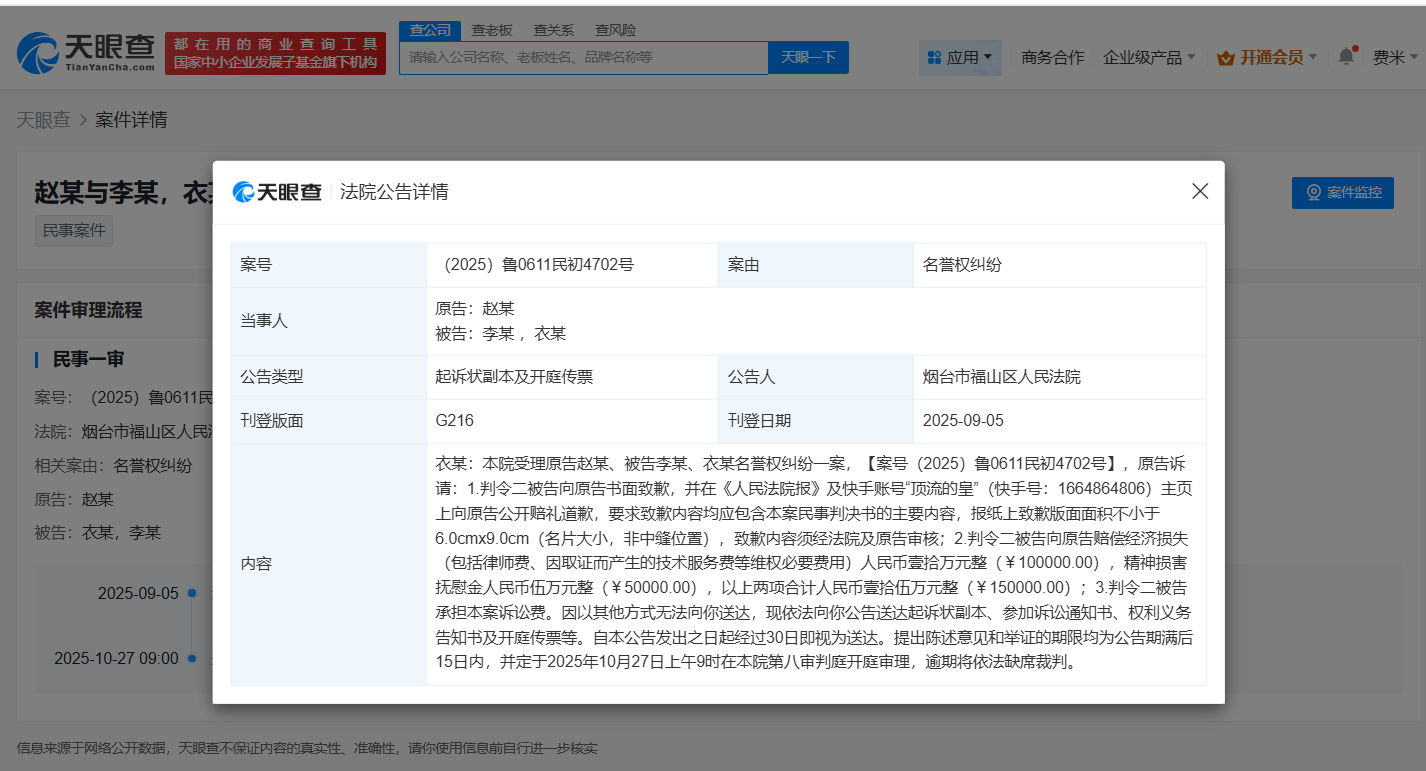This screenshot has width=1426, height=771.
Task: Click the 天眼查 logo in header
Action: [87, 53]
